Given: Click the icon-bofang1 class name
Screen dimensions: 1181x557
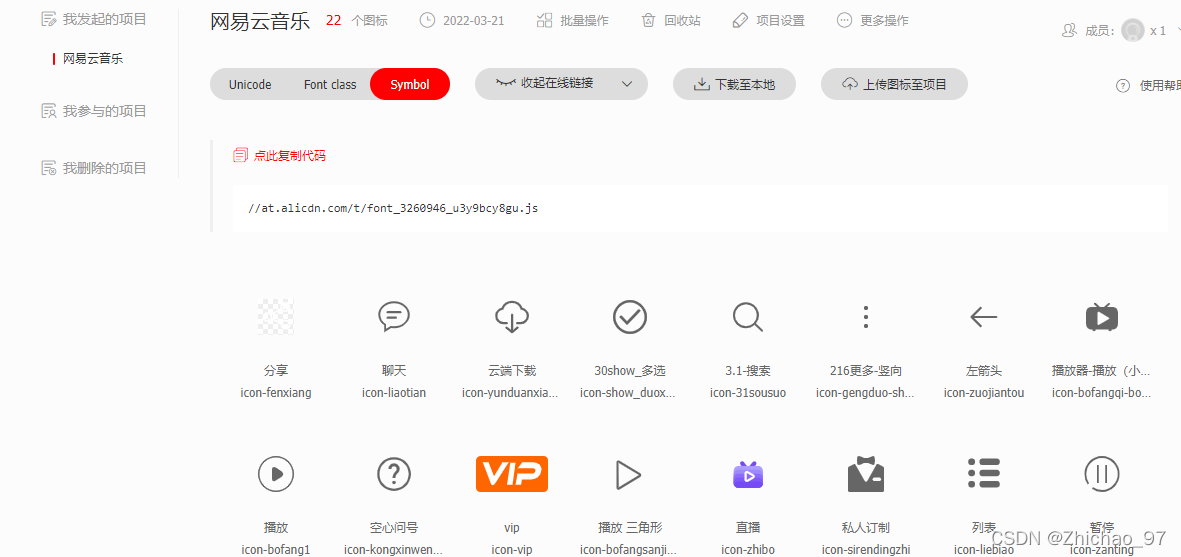Looking at the screenshot, I should click(276, 549).
